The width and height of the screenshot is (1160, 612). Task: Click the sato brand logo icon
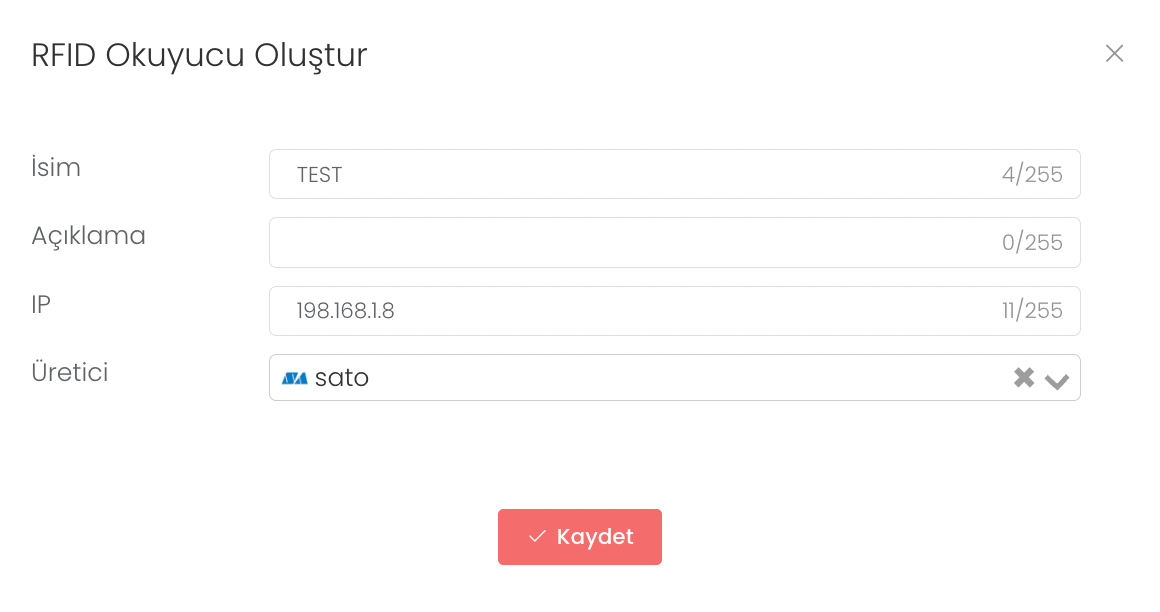pyautogui.click(x=294, y=379)
